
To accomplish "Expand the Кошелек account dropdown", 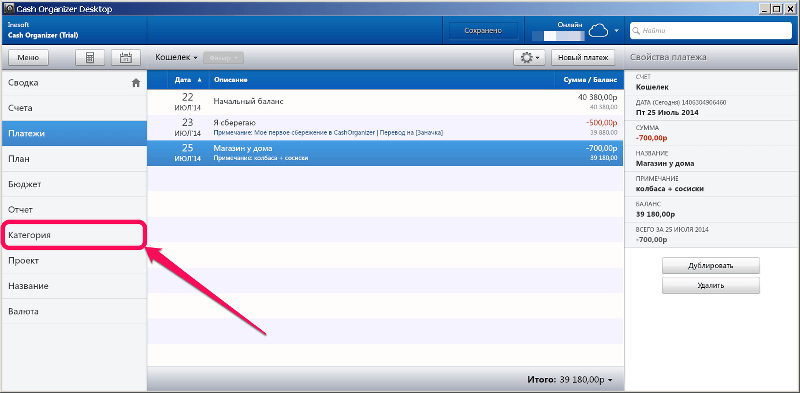I will [x=176, y=58].
